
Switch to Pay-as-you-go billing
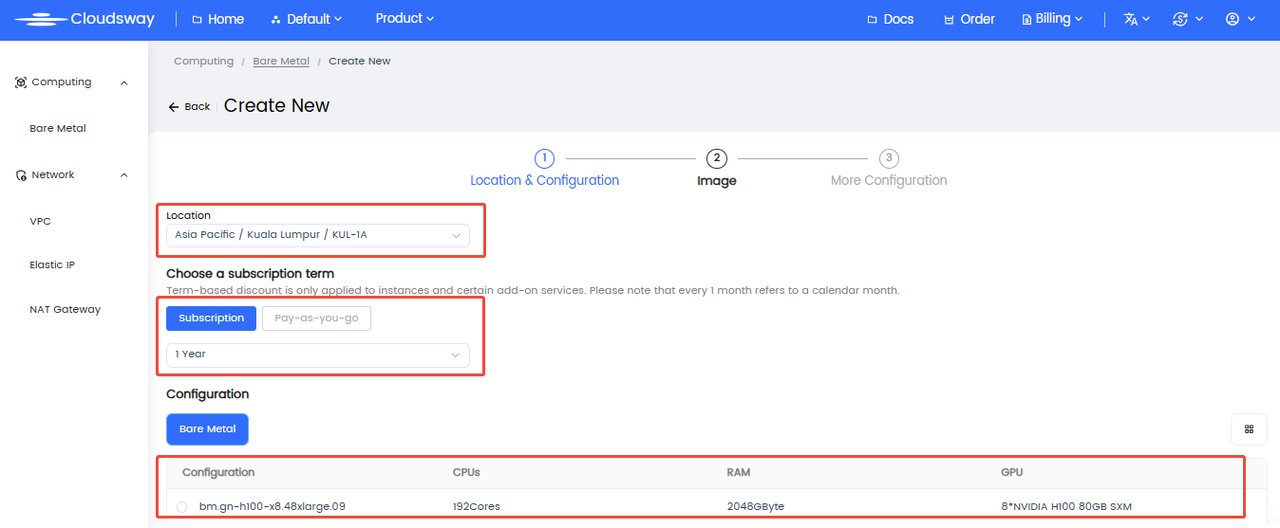316,318
